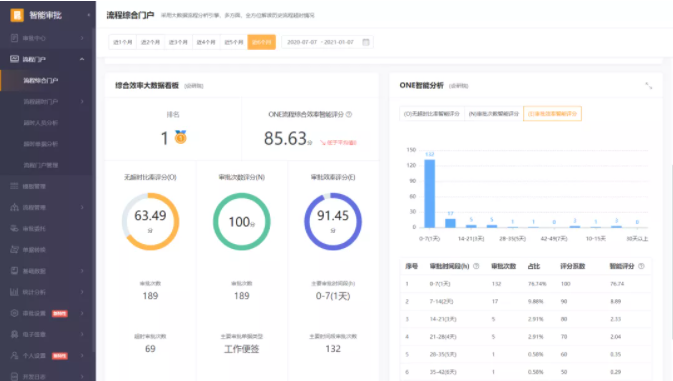Expand the 流程超时门户 submenu chevron

[82, 101]
